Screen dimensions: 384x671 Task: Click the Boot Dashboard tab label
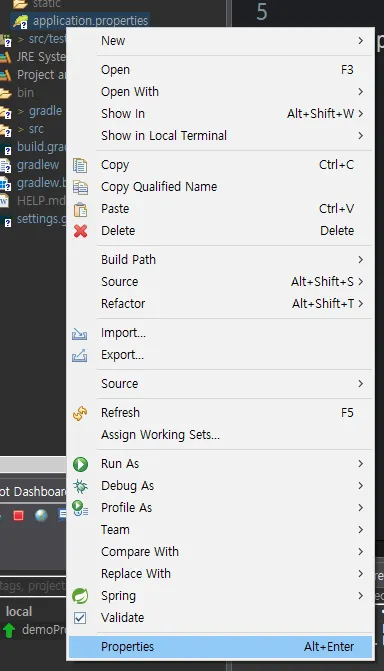click(x=33, y=492)
